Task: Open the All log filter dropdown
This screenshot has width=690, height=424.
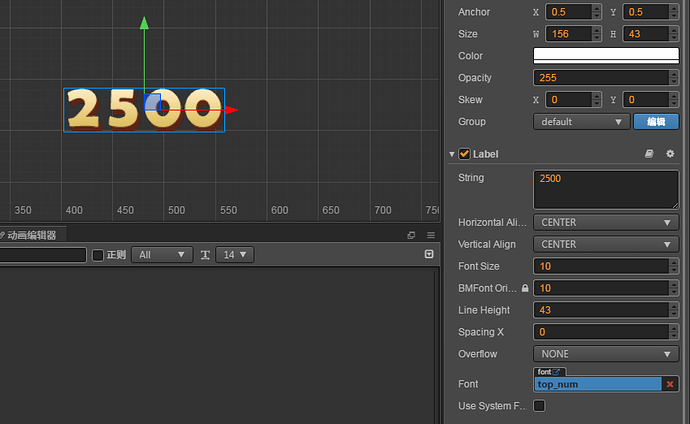Action: [162, 255]
